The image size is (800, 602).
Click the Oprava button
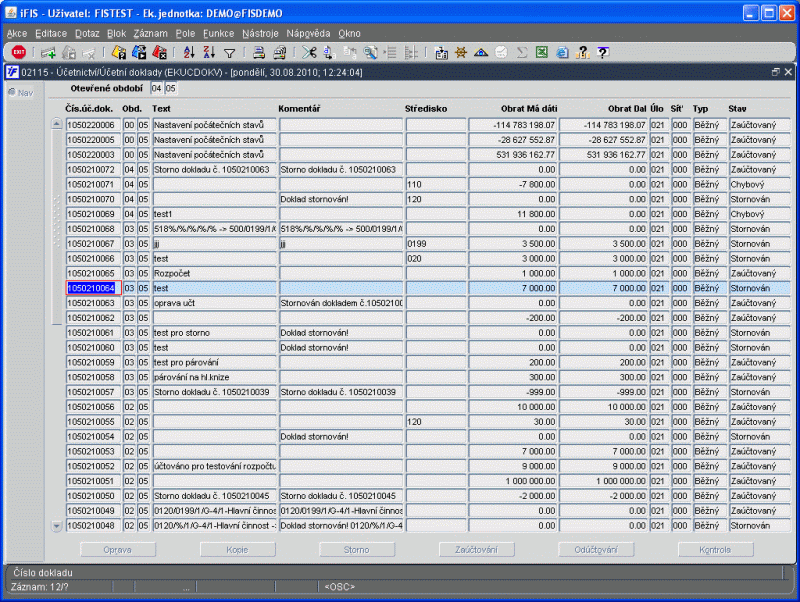click(118, 549)
